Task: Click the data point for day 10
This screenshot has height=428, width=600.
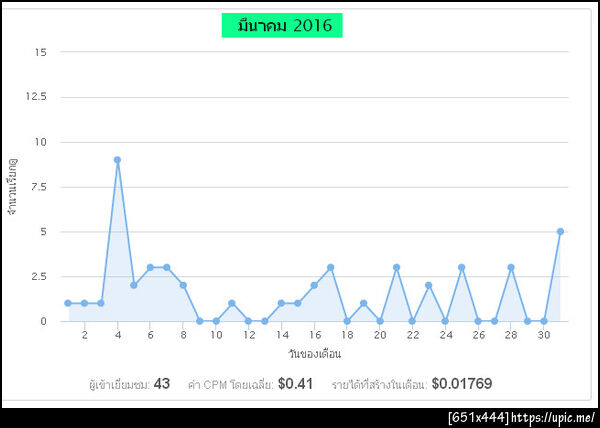Action: tap(216, 321)
